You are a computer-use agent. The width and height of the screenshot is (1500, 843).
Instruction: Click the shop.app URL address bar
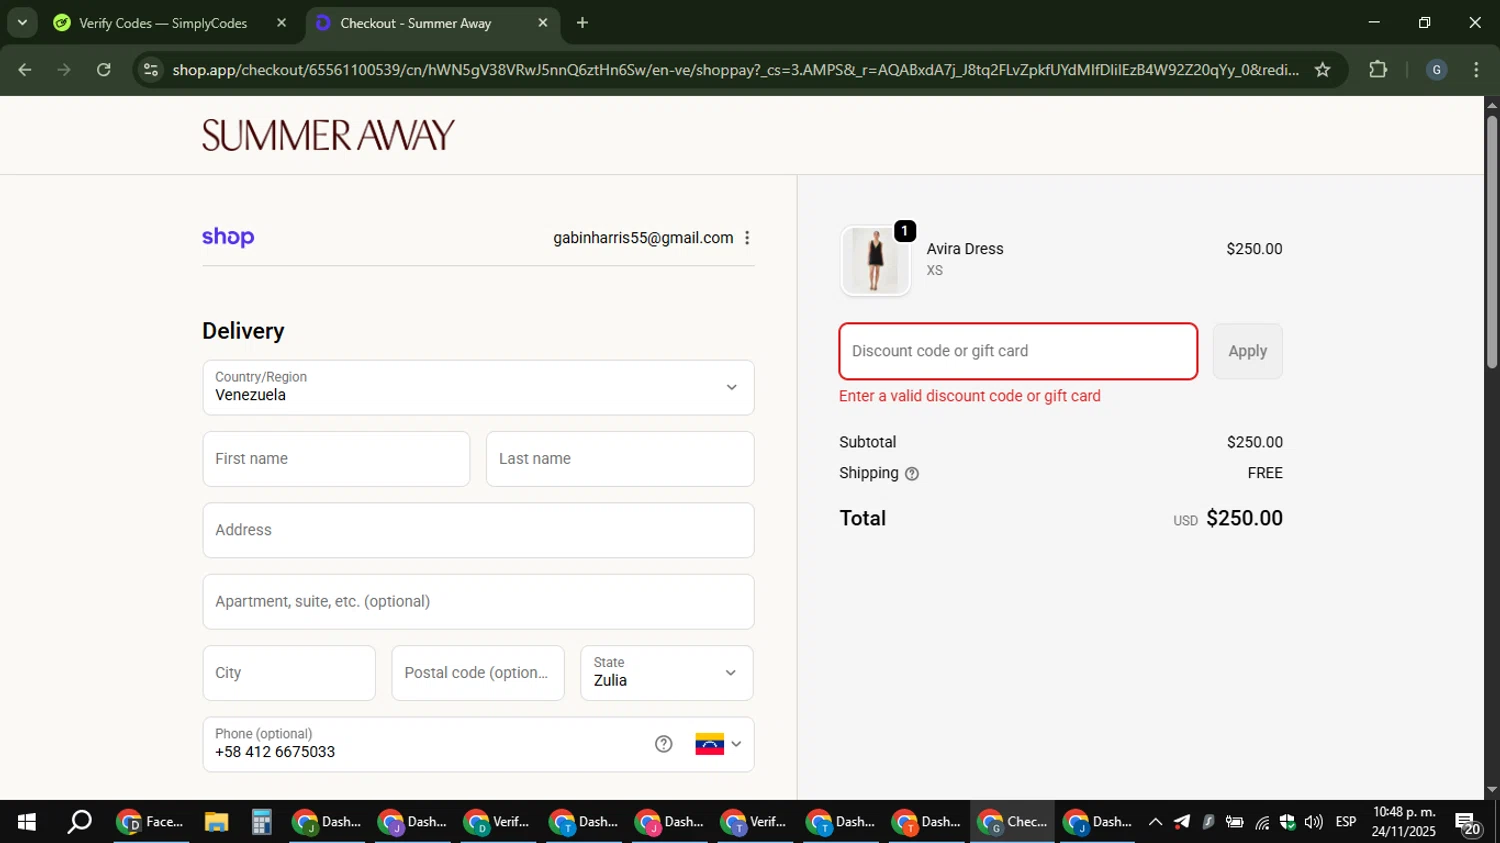point(735,70)
